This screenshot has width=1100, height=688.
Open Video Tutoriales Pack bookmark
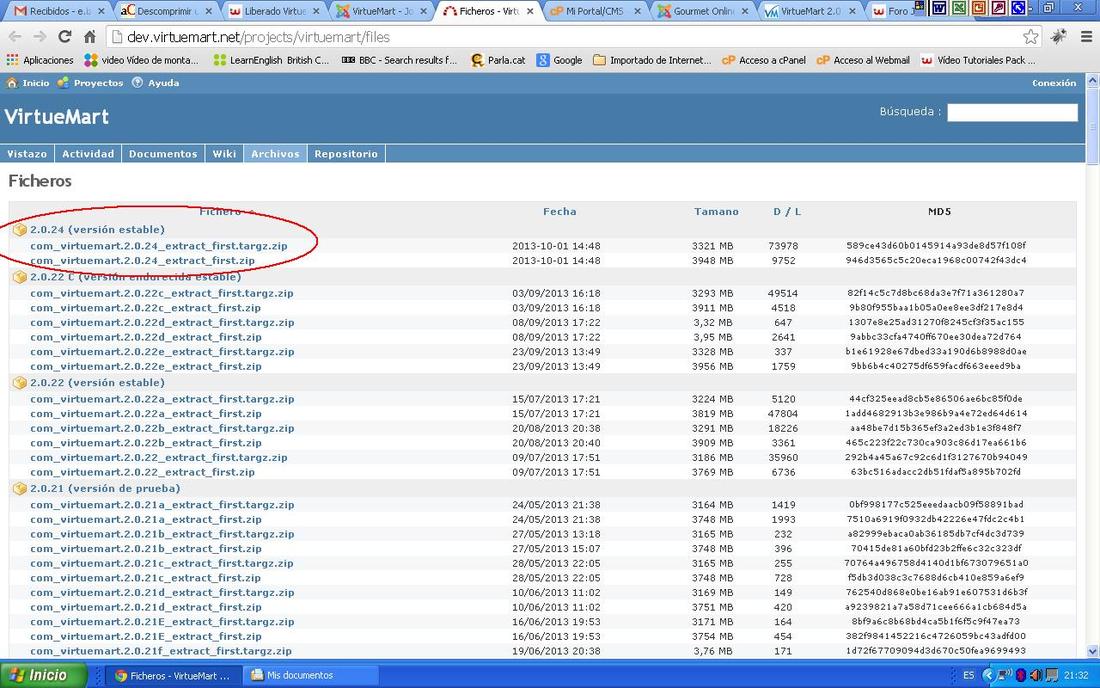978,60
